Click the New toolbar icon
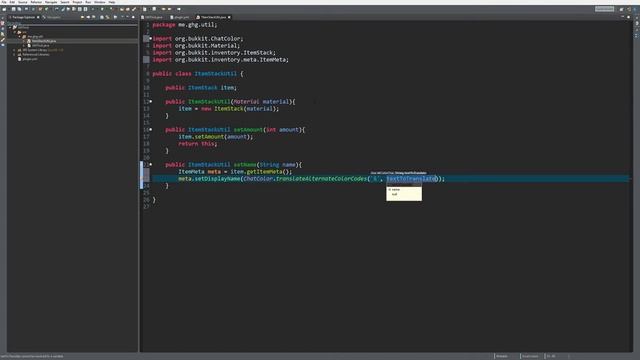Screen dimensions: 640x360 [x=4, y=9]
